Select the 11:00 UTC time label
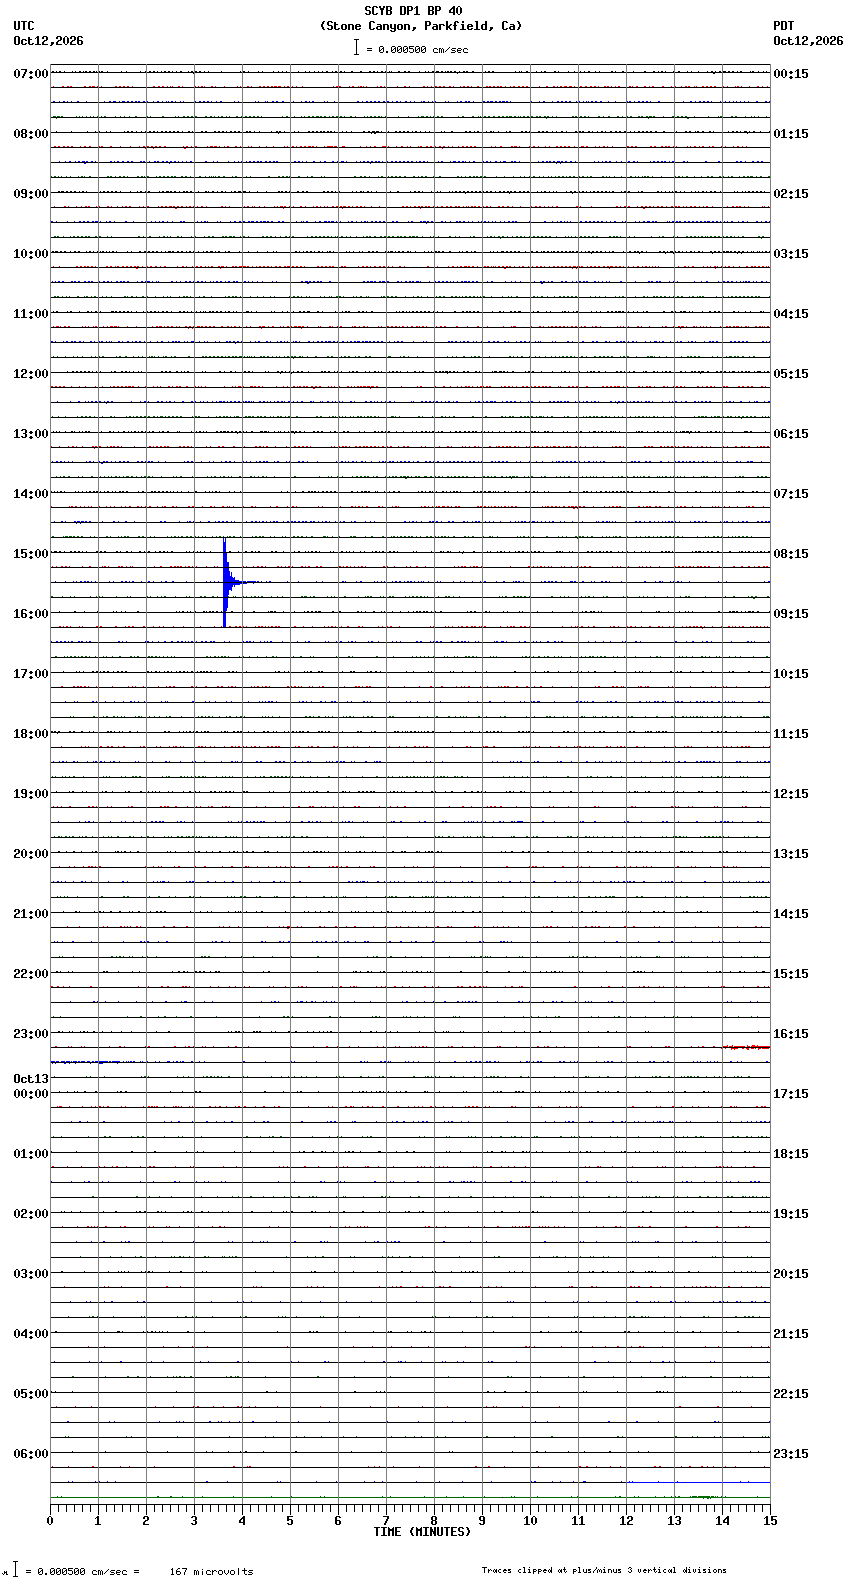850x1584 pixels. [x=31, y=314]
